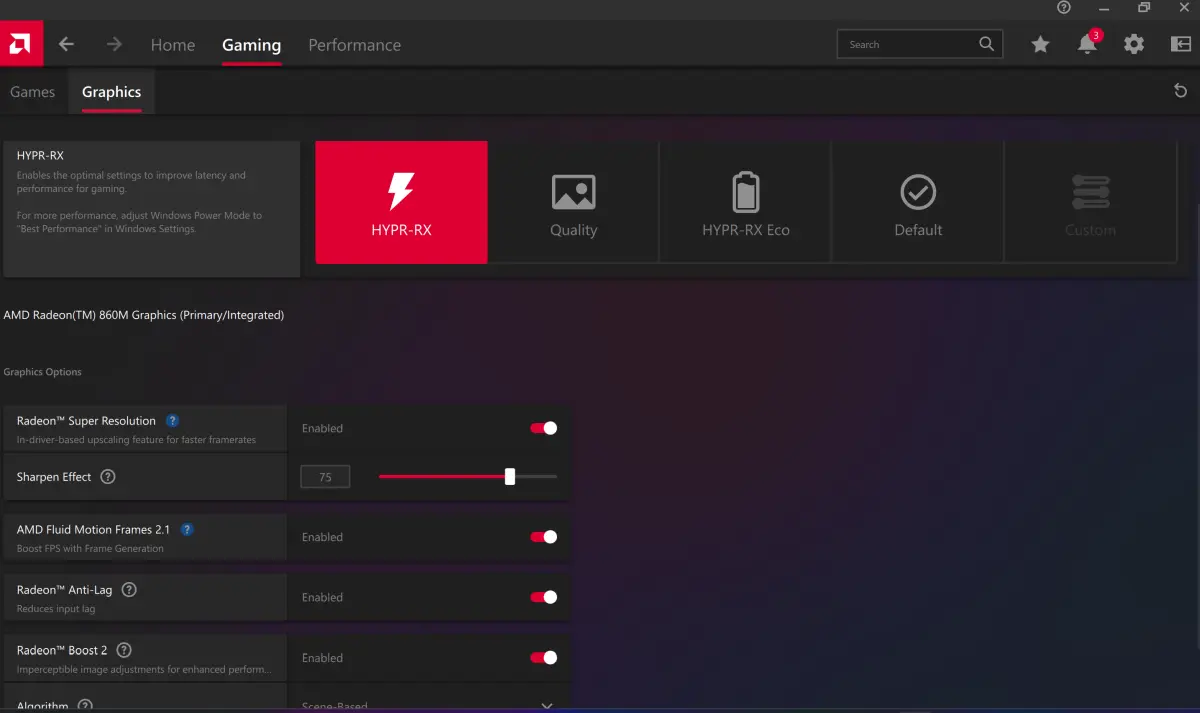Click help icon next to Sharpen Effect
Viewport: 1200px width, 713px height.
[x=108, y=477]
